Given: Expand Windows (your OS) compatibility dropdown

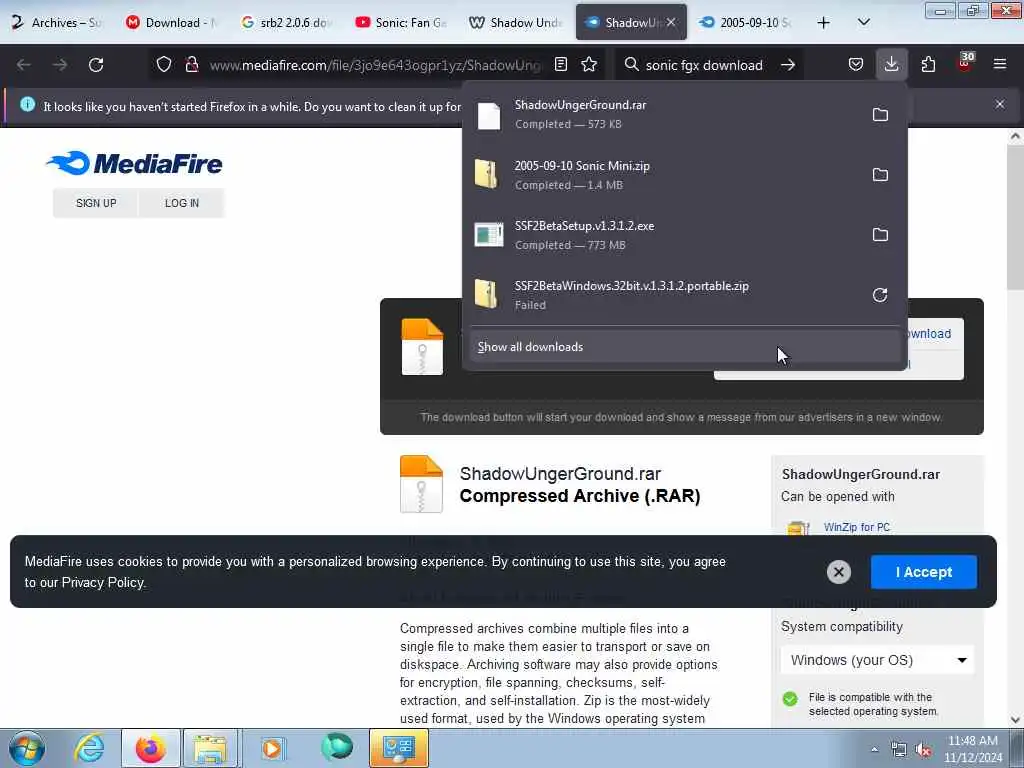Looking at the screenshot, I should pyautogui.click(x=878, y=660).
